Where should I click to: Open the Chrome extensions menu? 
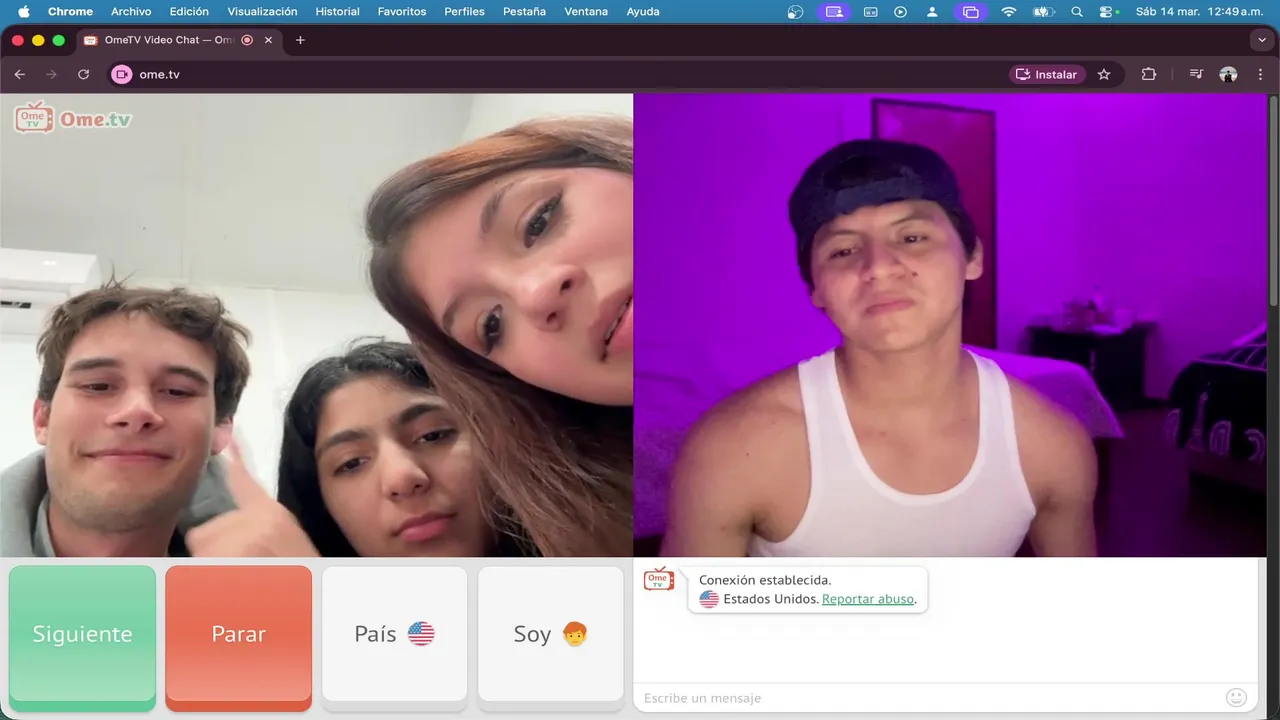(1149, 74)
